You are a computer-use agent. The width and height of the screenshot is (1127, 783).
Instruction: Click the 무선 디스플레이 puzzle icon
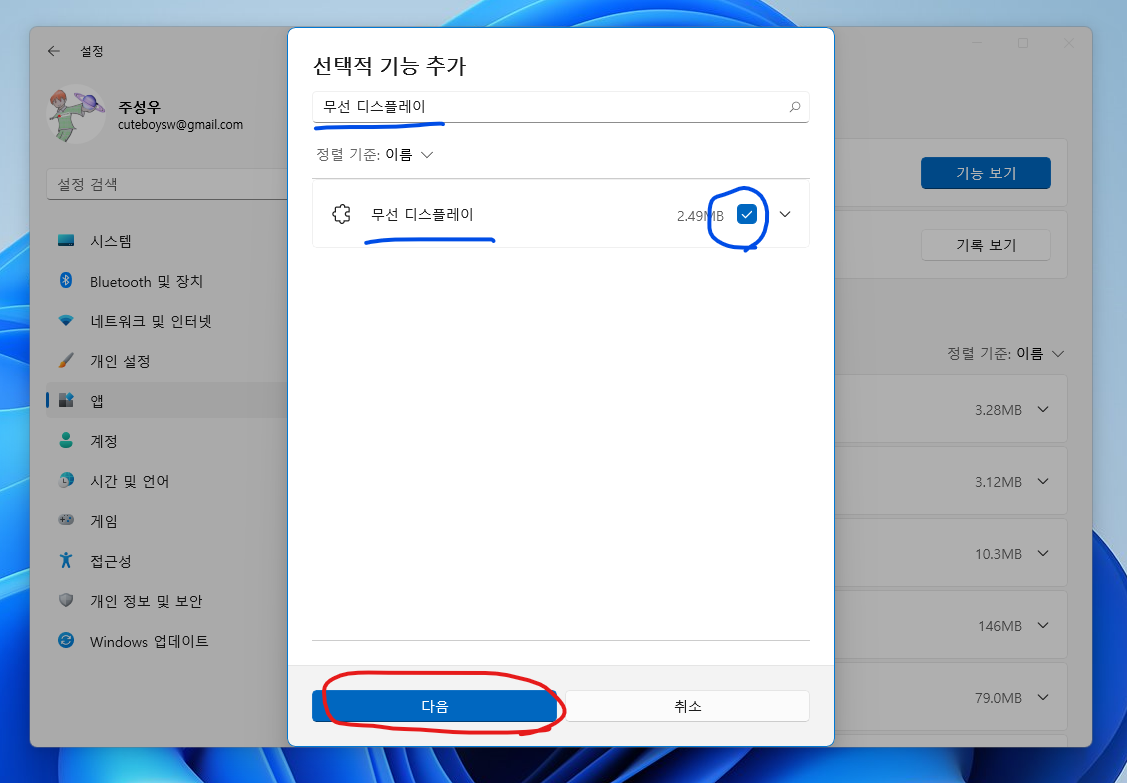point(341,214)
